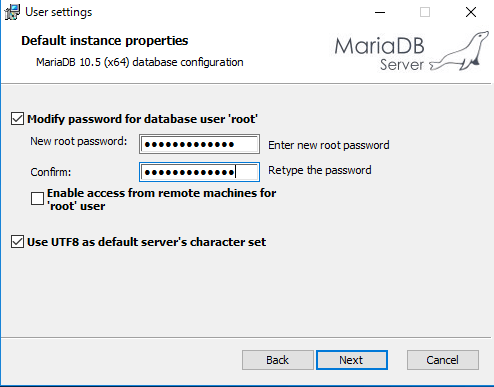Image resolution: width=494 pixels, height=387 pixels.
Task: Focus the New root password field
Action: (199, 144)
